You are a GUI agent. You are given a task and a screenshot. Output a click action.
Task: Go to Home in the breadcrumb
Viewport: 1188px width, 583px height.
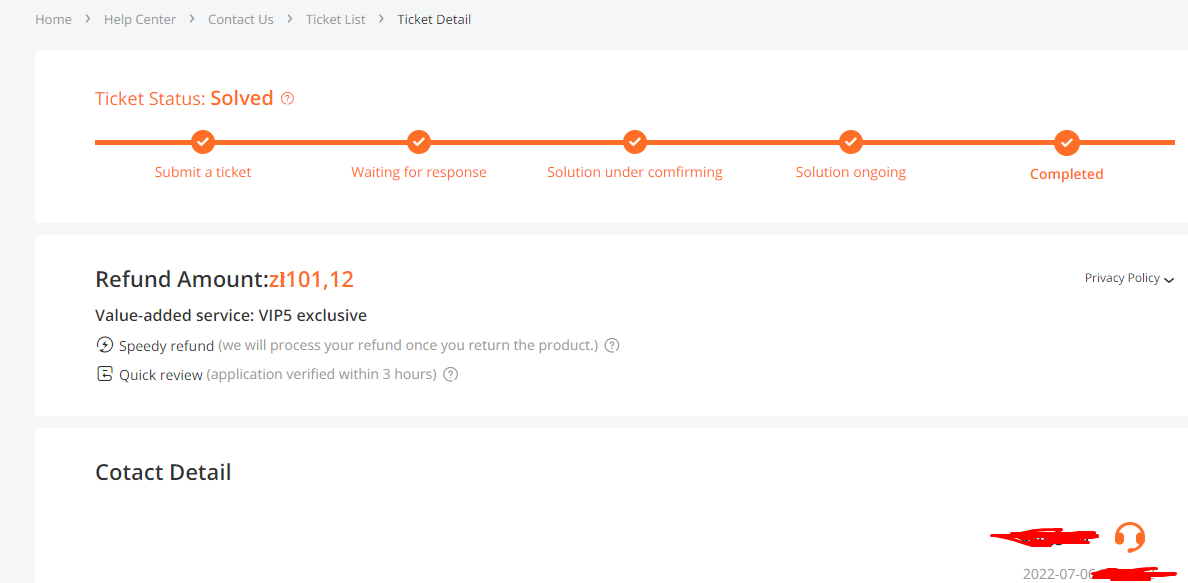tap(53, 20)
